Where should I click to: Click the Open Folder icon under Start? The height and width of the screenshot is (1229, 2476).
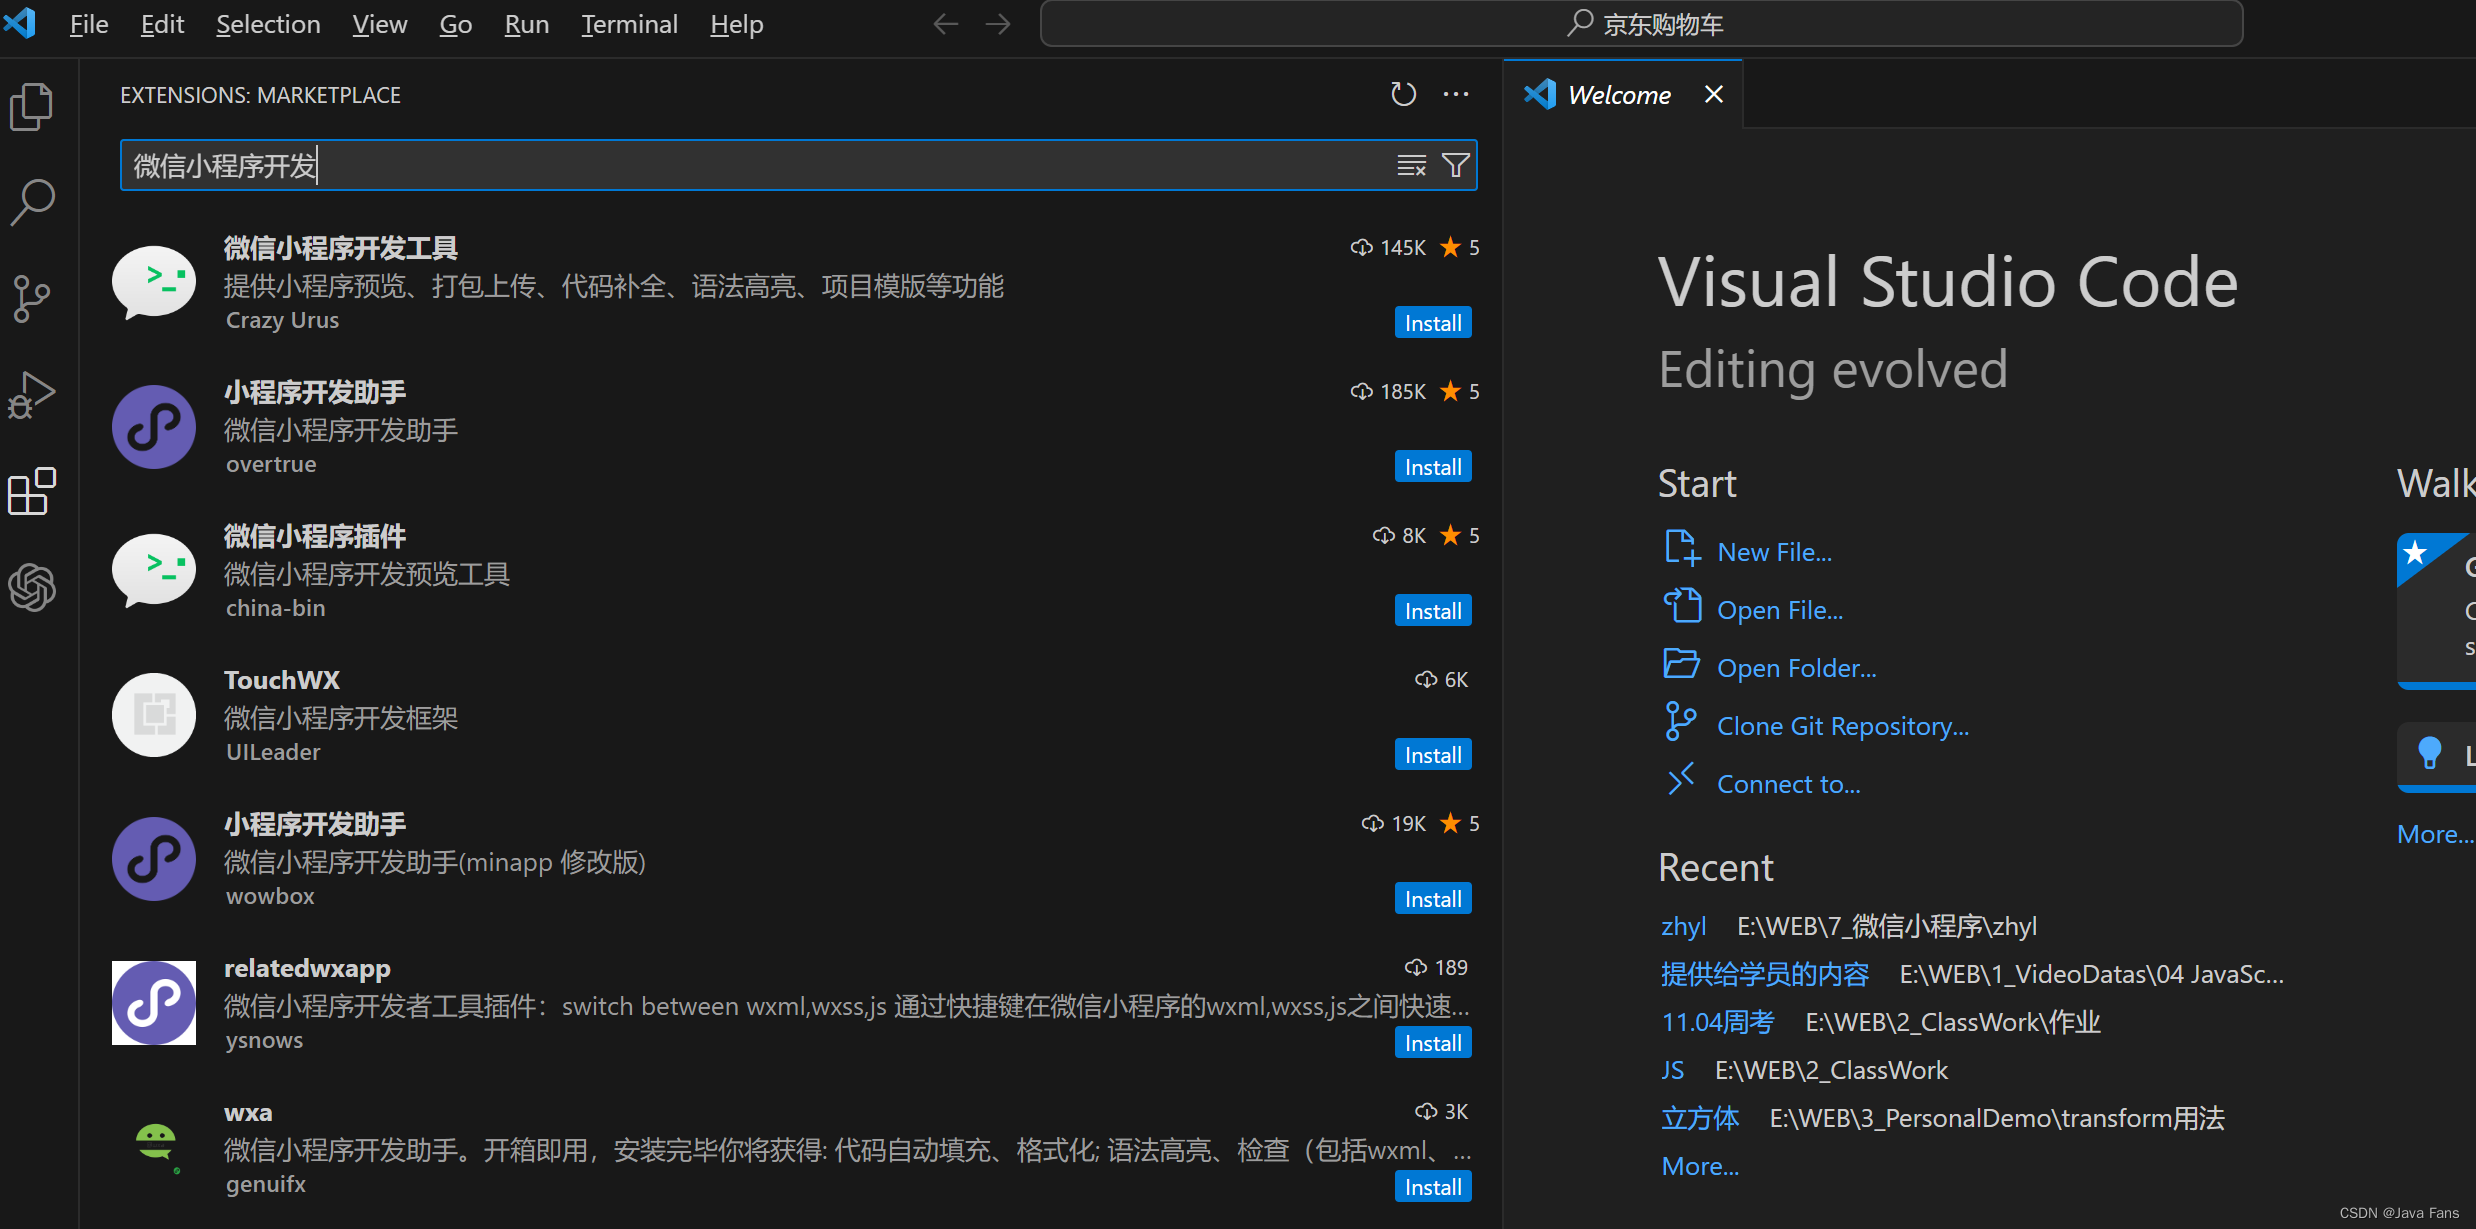click(x=1682, y=664)
